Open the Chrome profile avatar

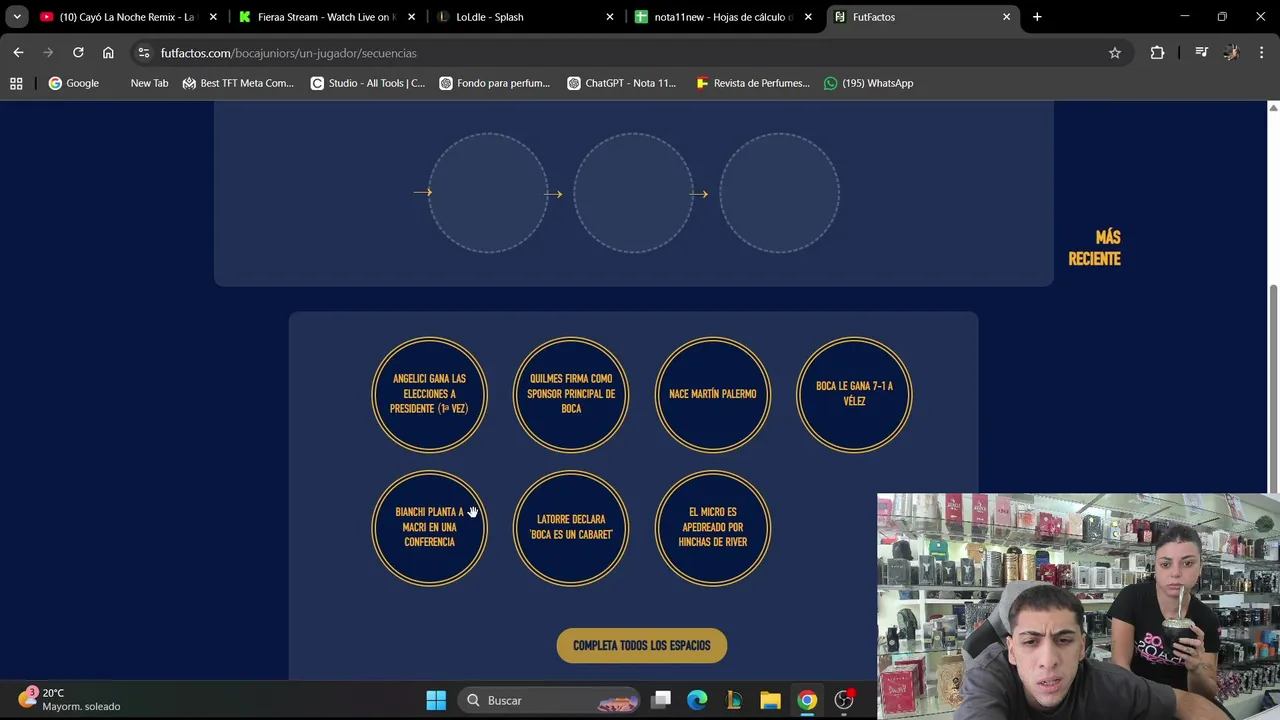tap(1231, 53)
